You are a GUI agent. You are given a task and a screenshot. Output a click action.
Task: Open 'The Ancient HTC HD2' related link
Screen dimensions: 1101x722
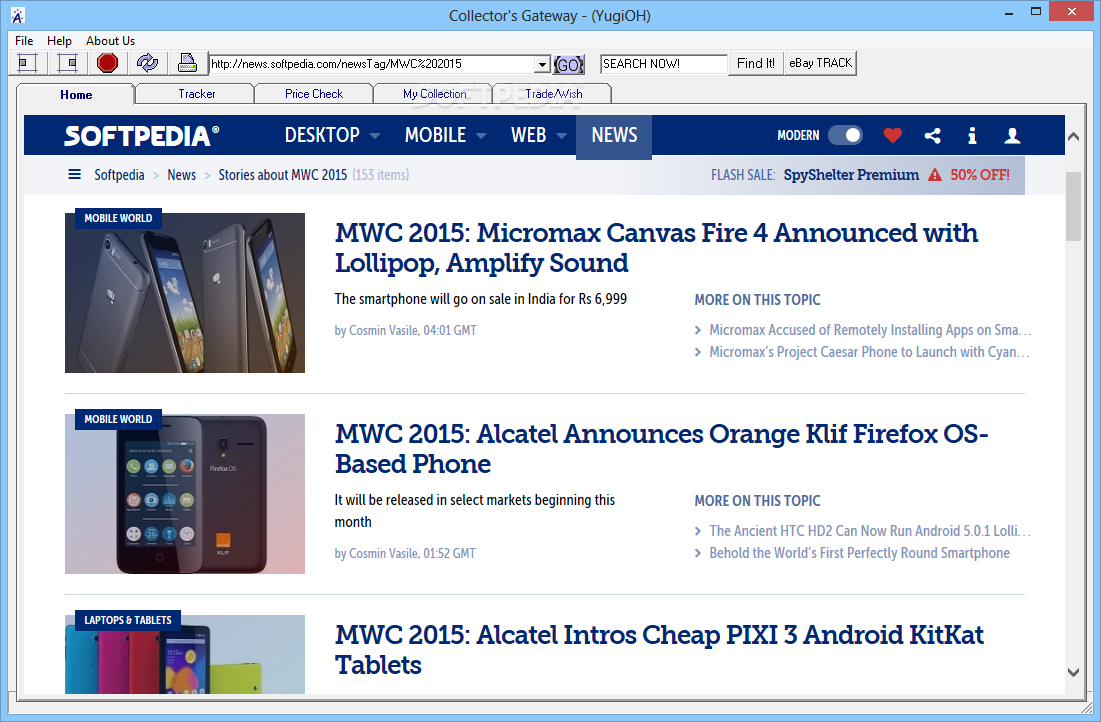point(869,531)
